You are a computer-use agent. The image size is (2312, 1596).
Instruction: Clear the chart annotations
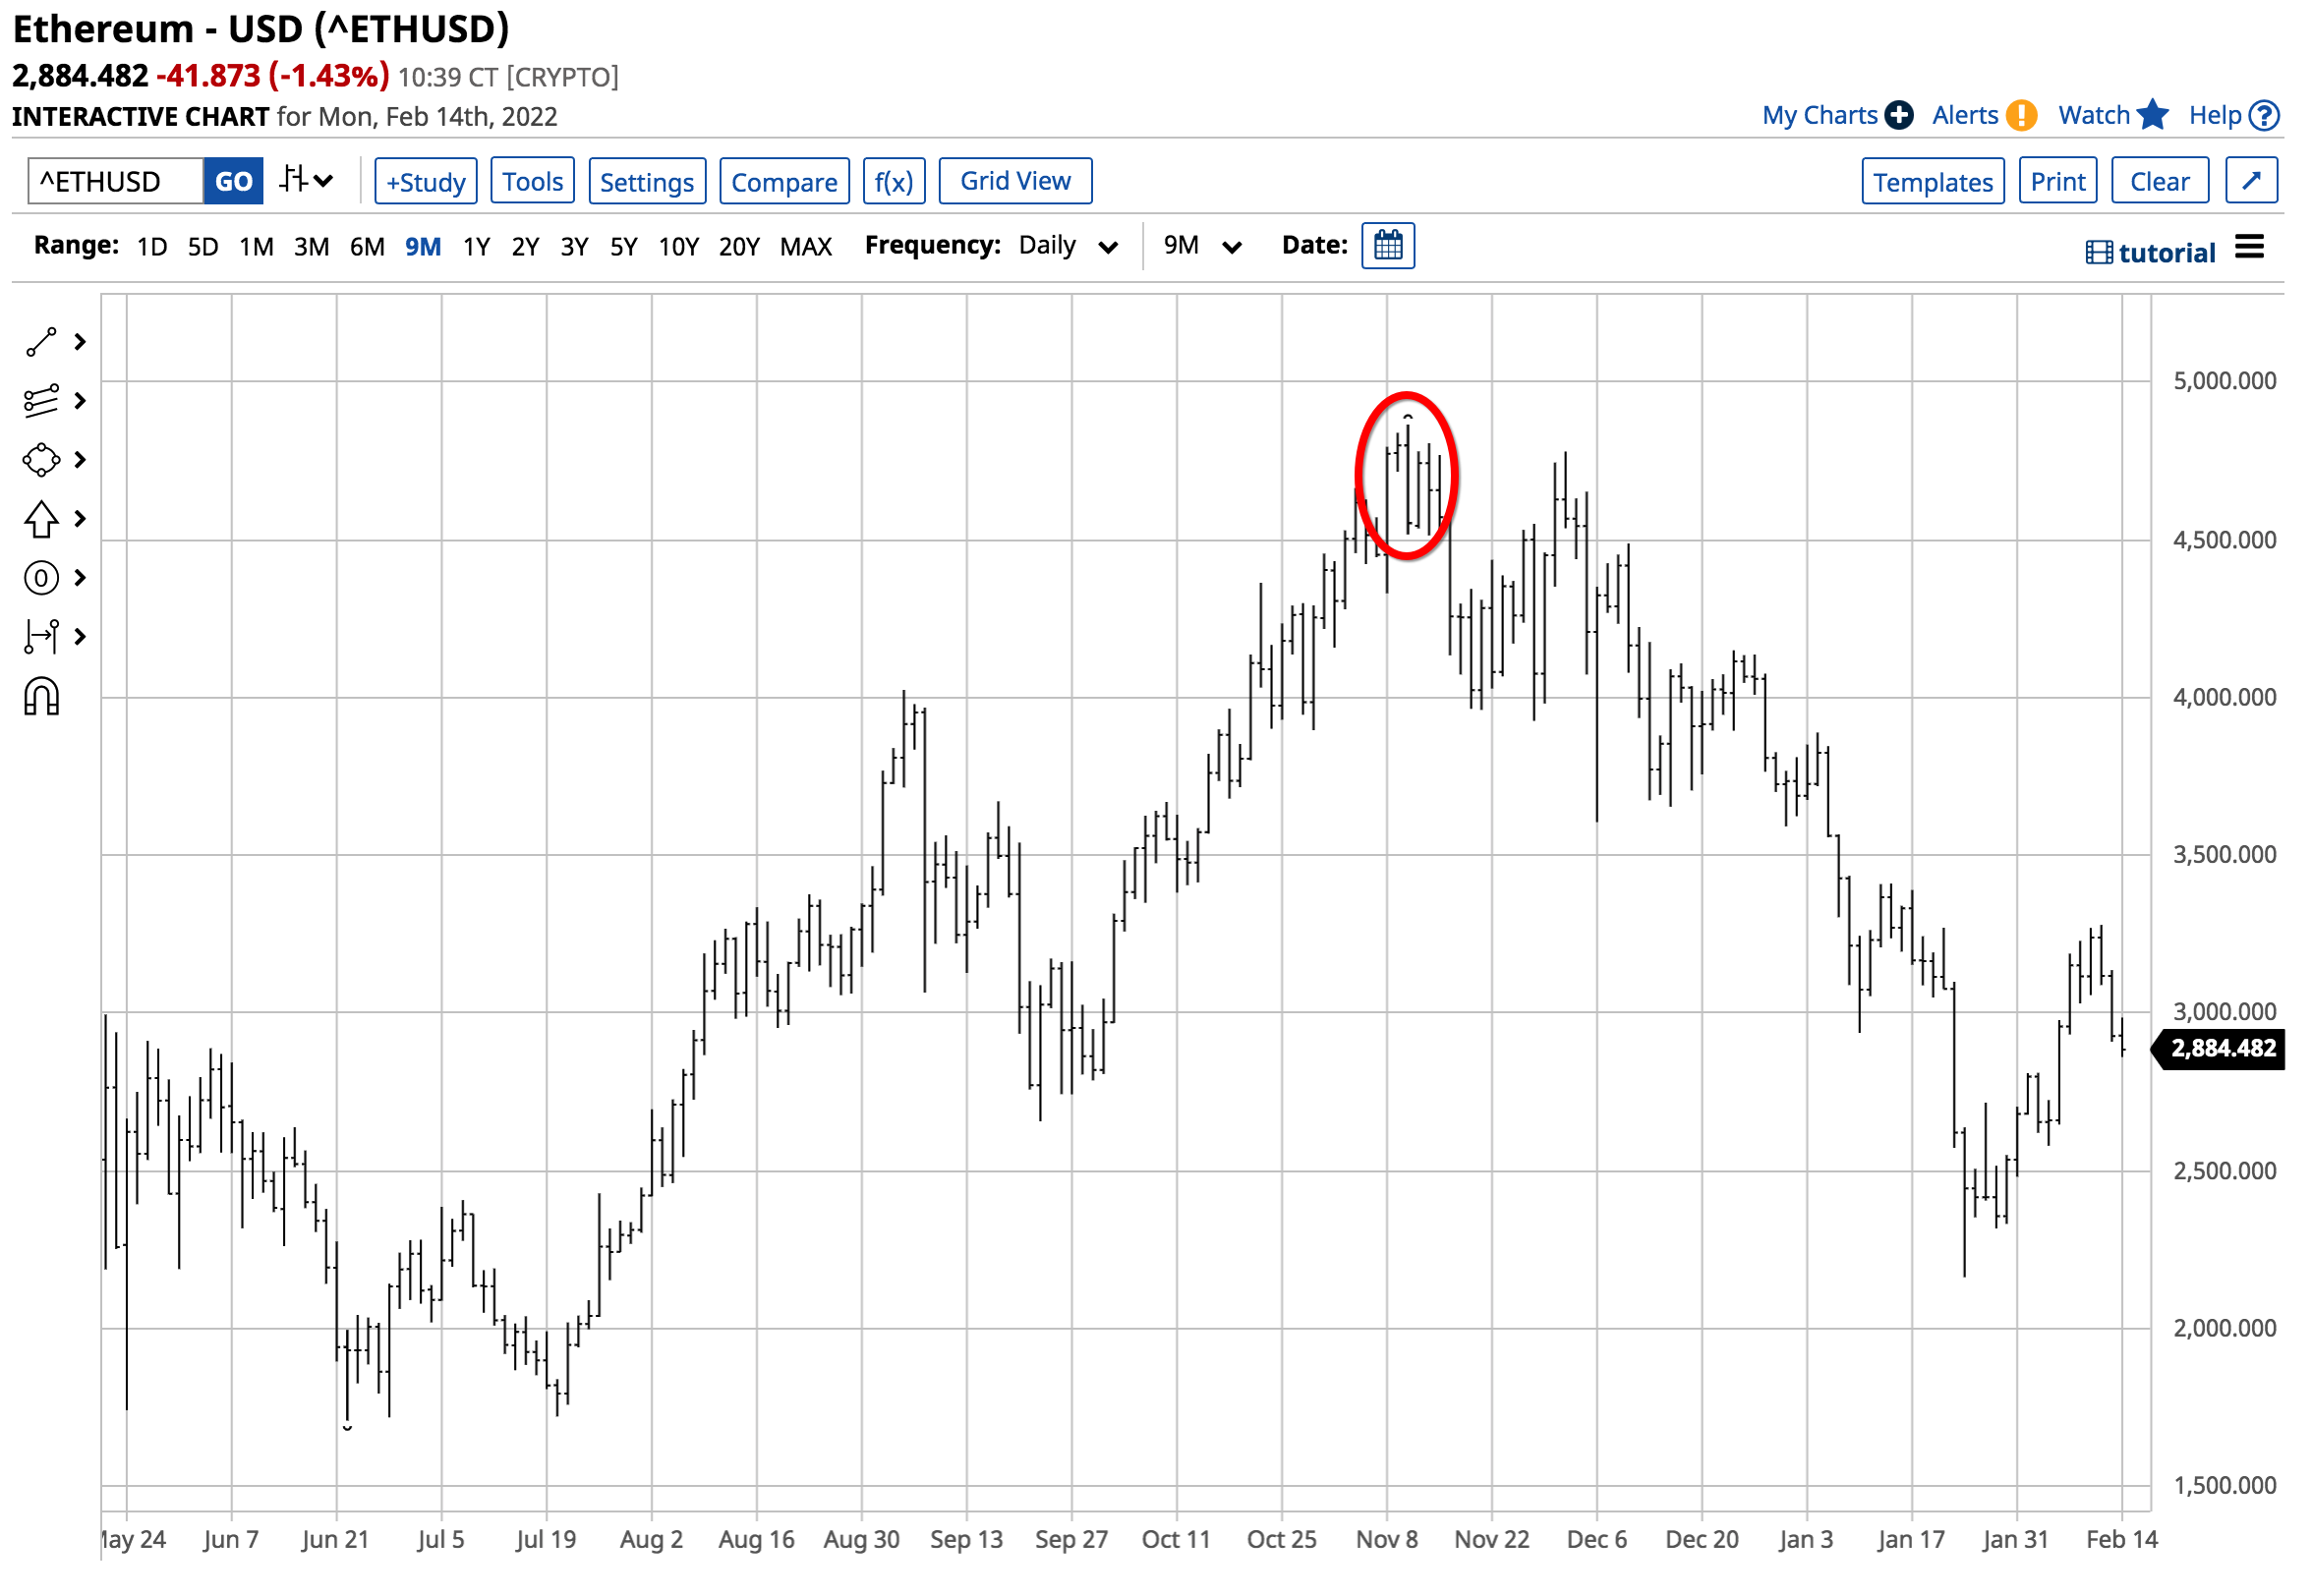click(2159, 181)
